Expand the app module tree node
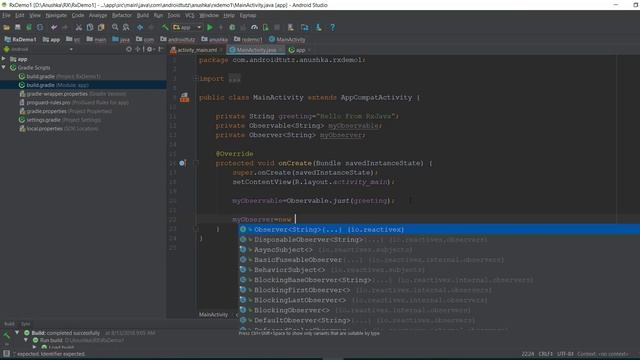 coord(4,59)
